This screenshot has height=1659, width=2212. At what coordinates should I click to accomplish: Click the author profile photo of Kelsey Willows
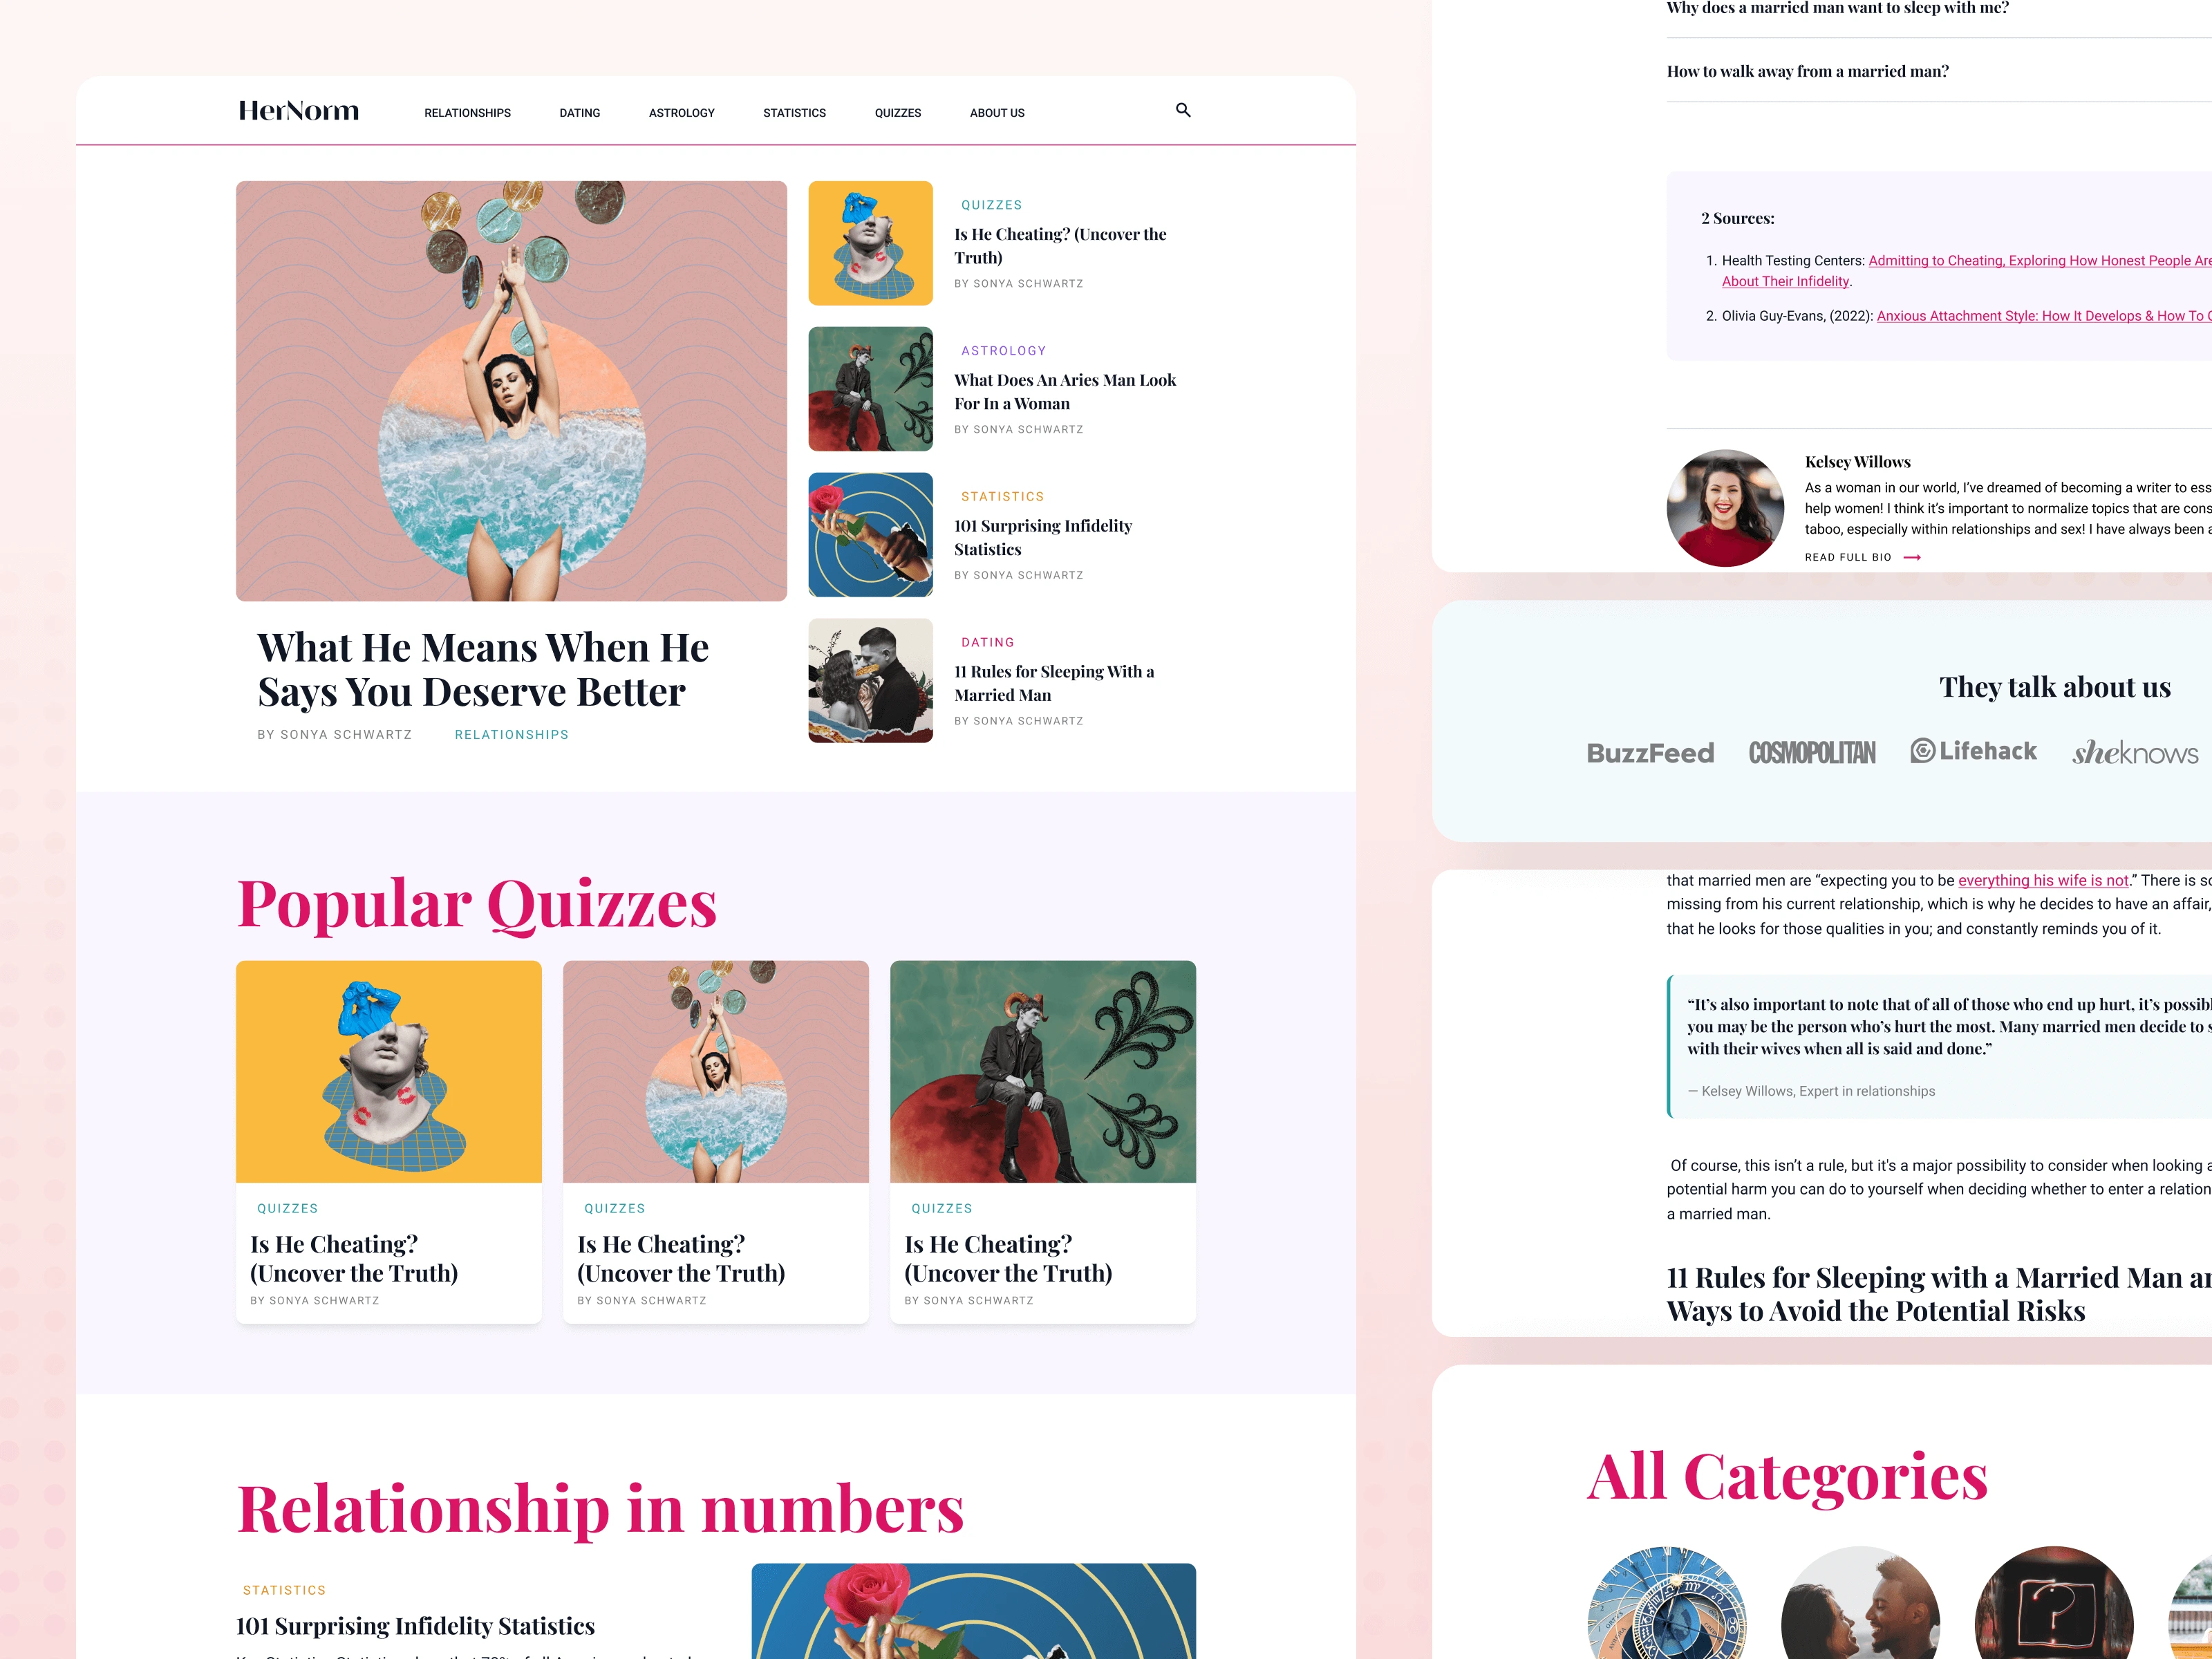coord(1724,505)
